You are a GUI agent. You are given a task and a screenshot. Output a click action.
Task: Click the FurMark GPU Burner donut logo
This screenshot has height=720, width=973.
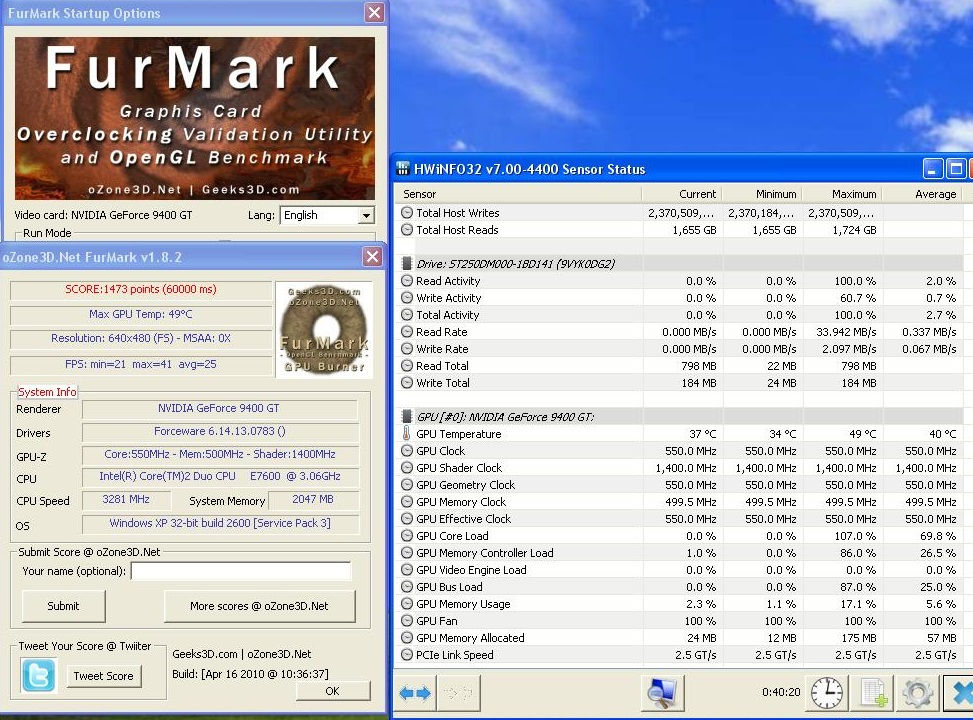pyautogui.click(x=323, y=329)
